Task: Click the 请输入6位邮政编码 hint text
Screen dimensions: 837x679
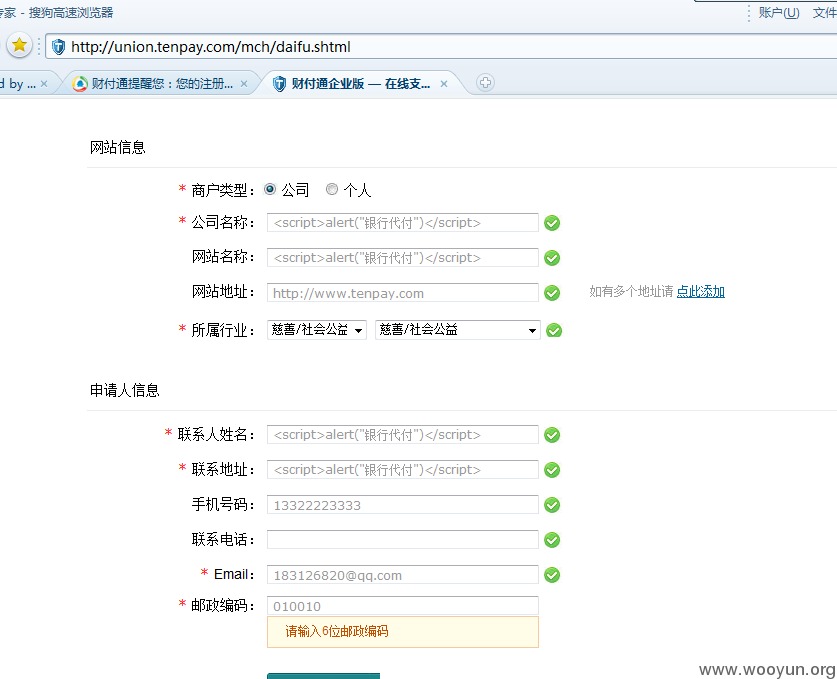Action: tap(337, 631)
